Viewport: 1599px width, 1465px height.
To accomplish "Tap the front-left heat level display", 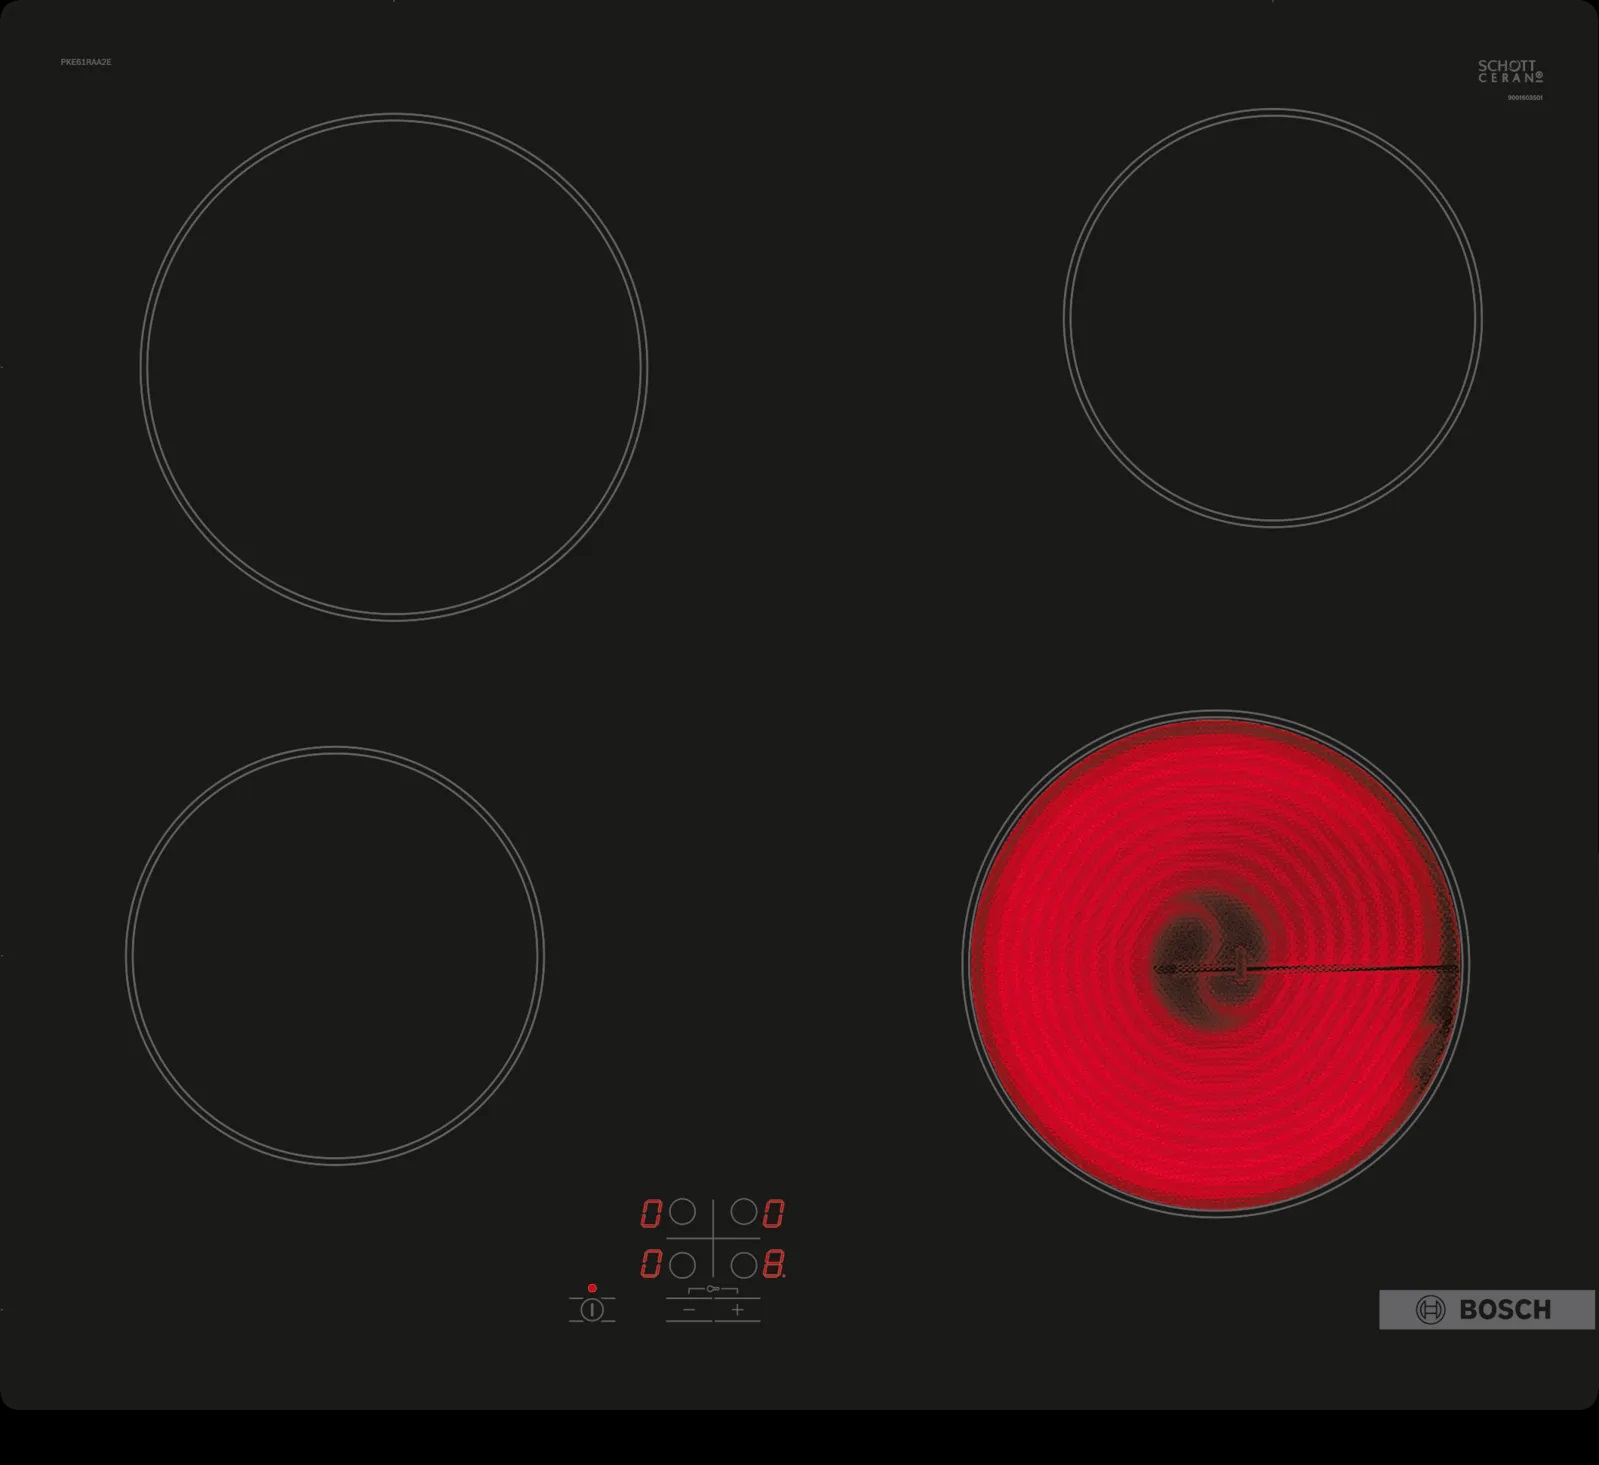I will (651, 1265).
